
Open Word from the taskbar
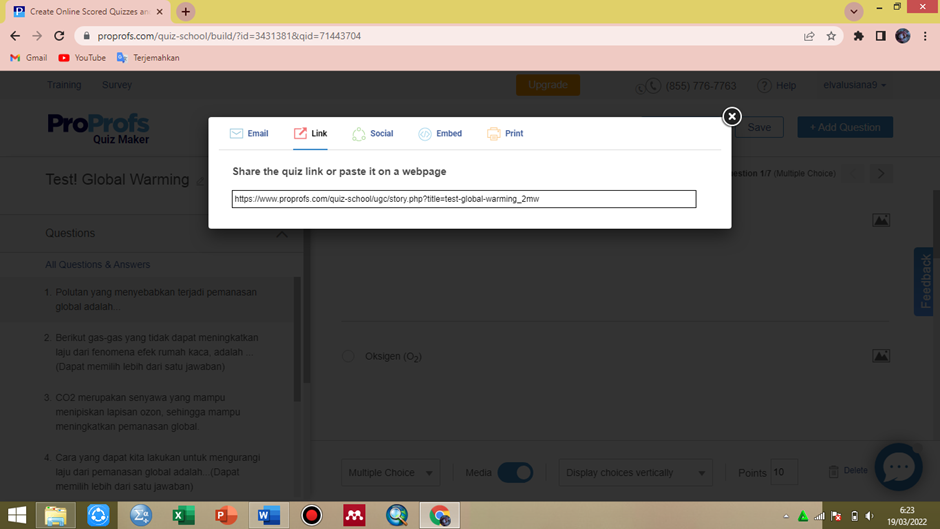269,515
